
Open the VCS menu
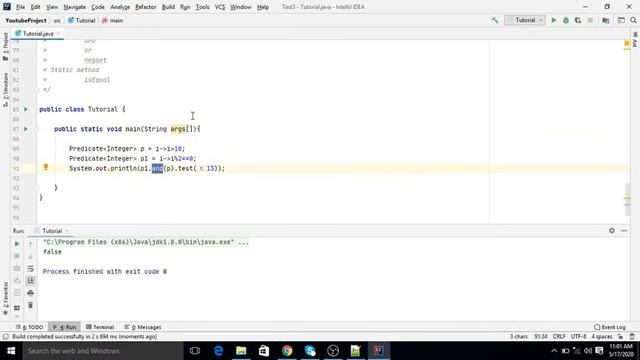(x=220, y=7)
